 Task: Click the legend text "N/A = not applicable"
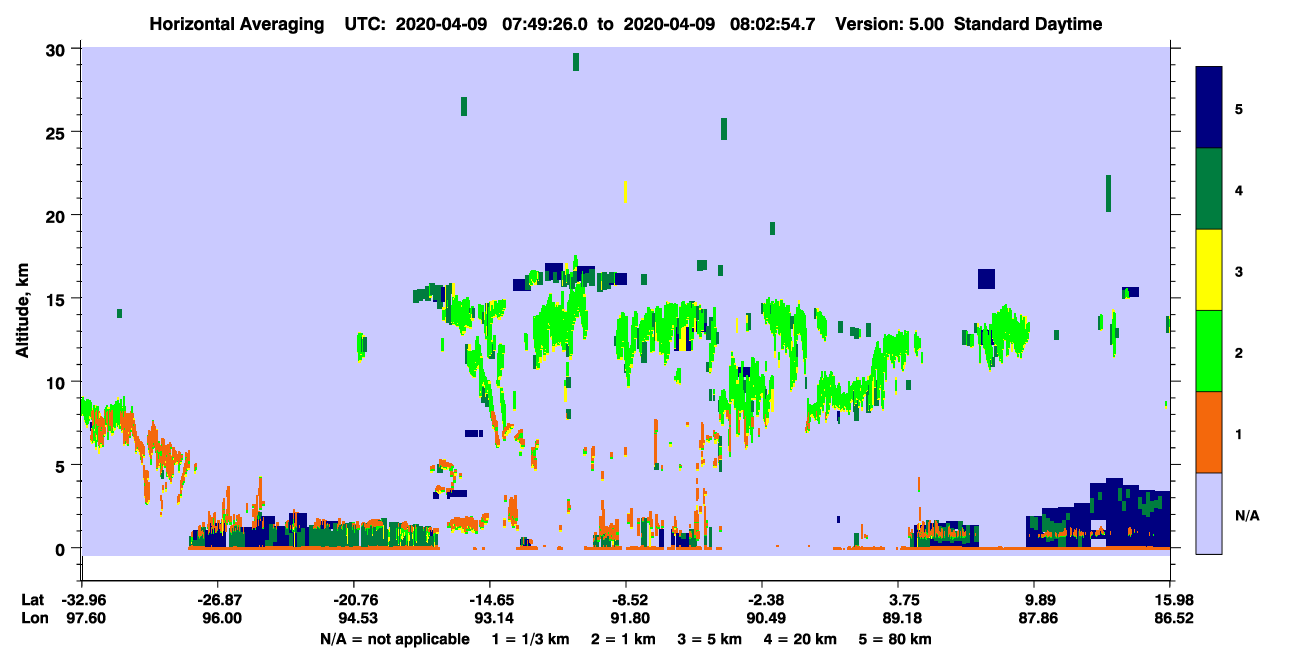(x=395, y=639)
